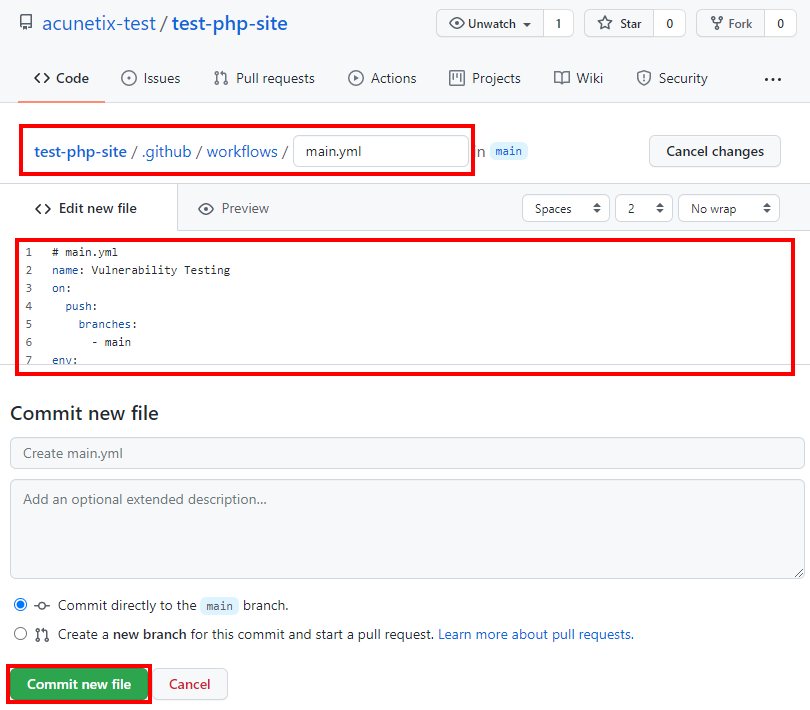Open the Spaces indent mode dropdown
810x710 pixels.
(566, 209)
